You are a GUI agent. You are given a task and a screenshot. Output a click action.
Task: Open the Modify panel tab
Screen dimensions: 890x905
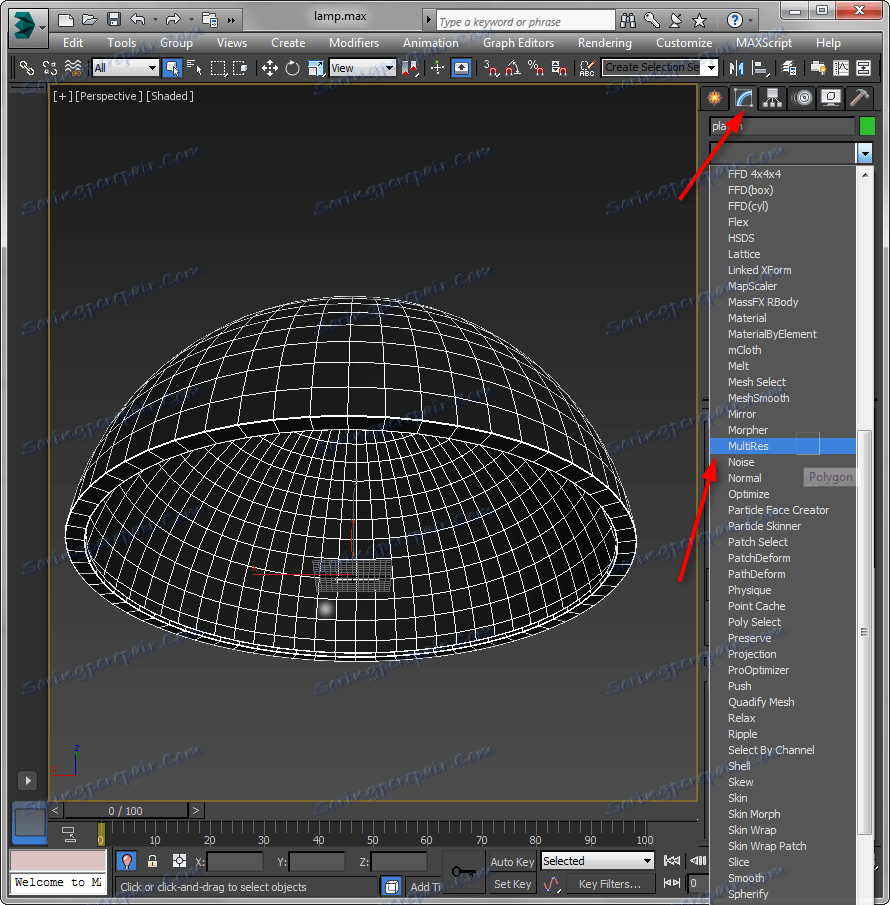(742, 97)
